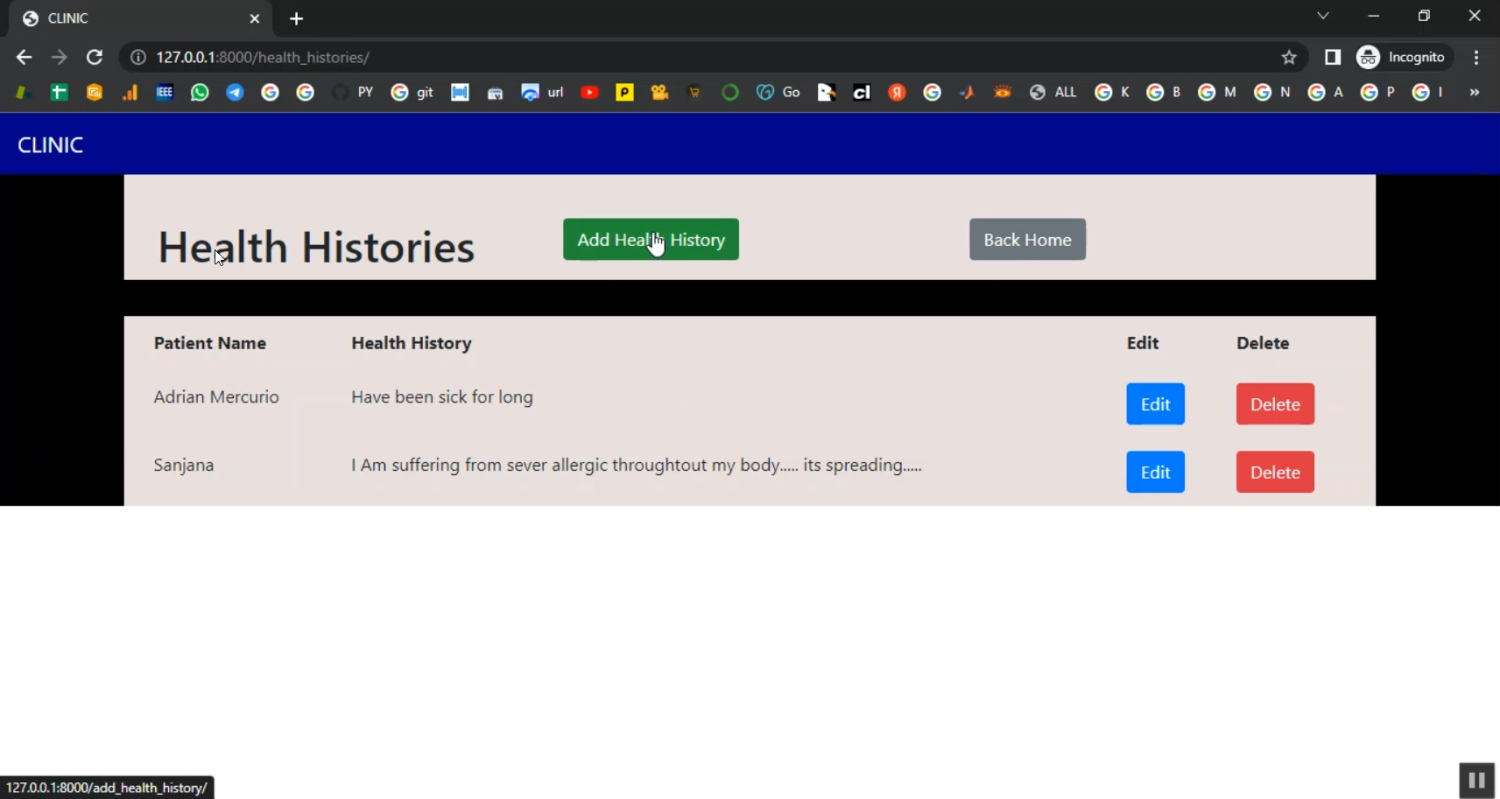Go back to the previous page

click(x=24, y=57)
